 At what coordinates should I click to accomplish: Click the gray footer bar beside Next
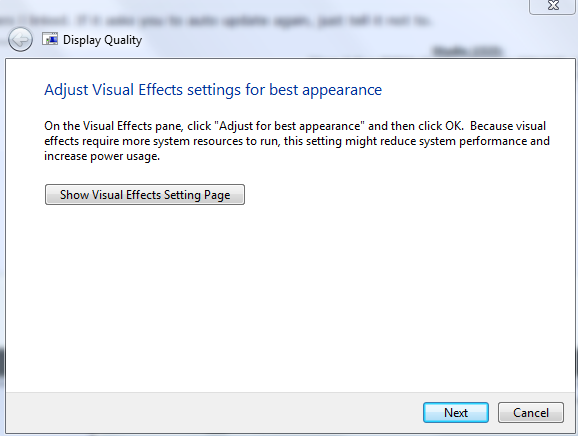pyautogui.click(x=214, y=413)
